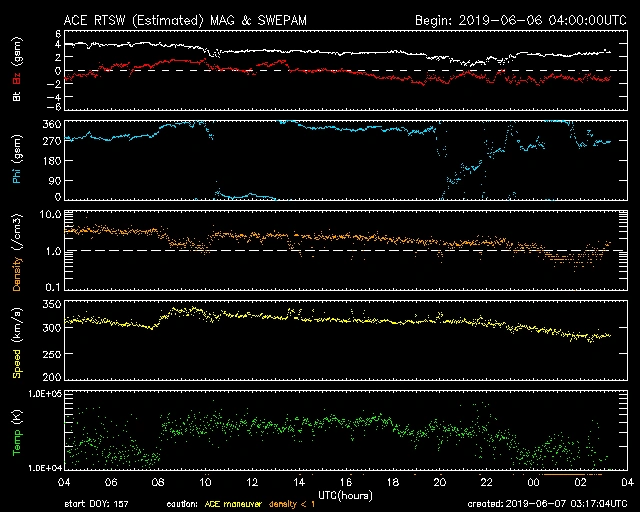
Task: Click the blue 'Phi (gsm)' axis label
Action: tap(17, 160)
